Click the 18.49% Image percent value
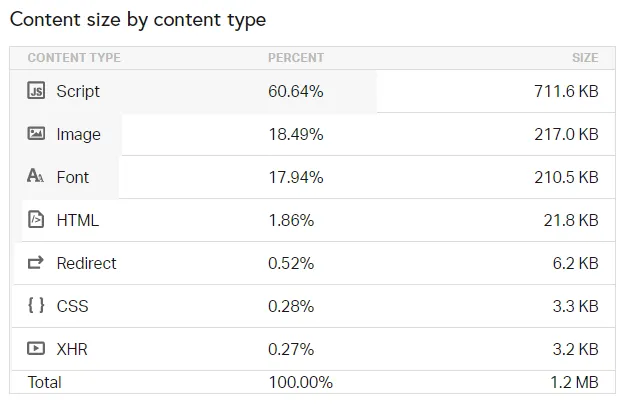This screenshot has height=406, width=626. point(295,135)
